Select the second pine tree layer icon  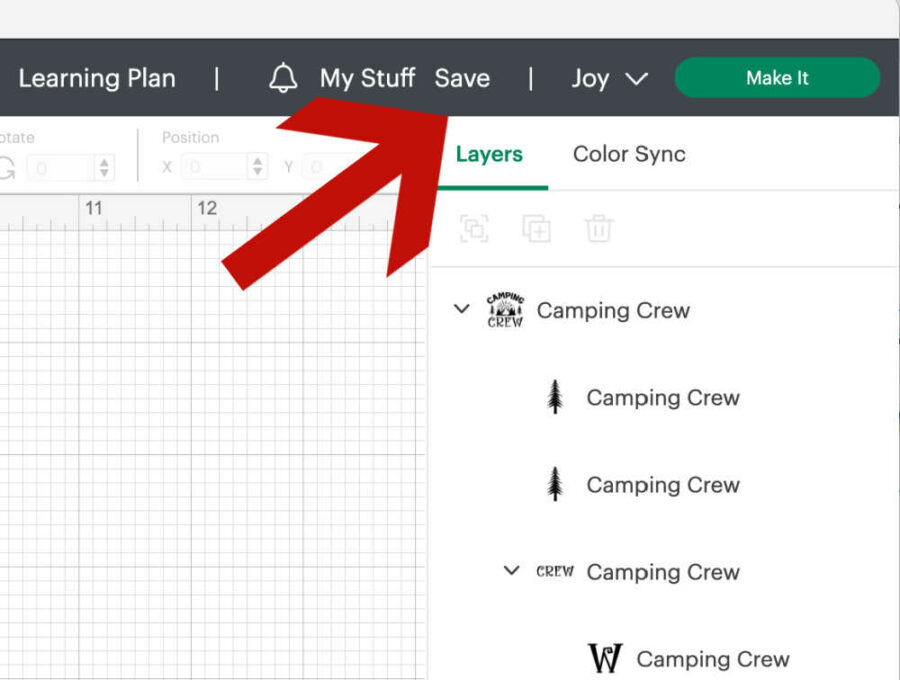point(555,484)
